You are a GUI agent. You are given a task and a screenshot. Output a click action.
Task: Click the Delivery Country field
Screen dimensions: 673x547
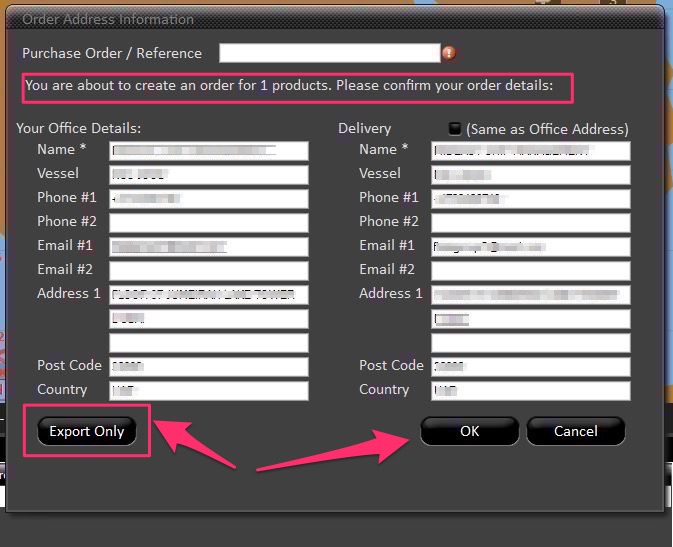[x=530, y=390]
